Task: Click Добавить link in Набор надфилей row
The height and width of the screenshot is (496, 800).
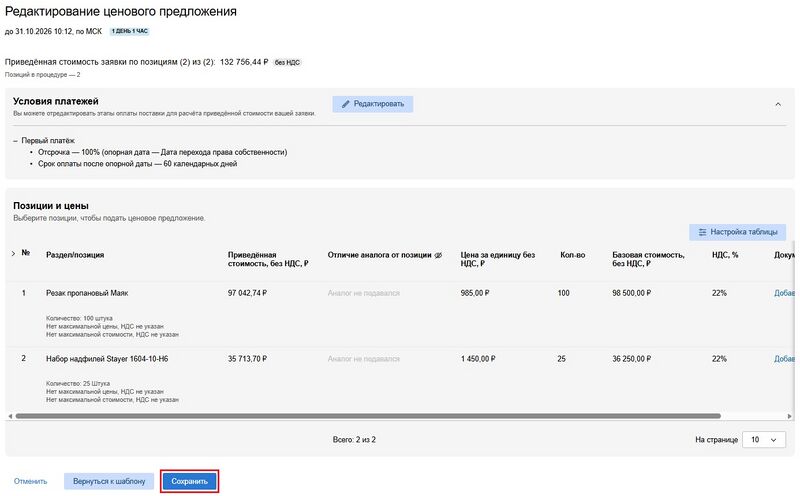Action: pos(784,359)
